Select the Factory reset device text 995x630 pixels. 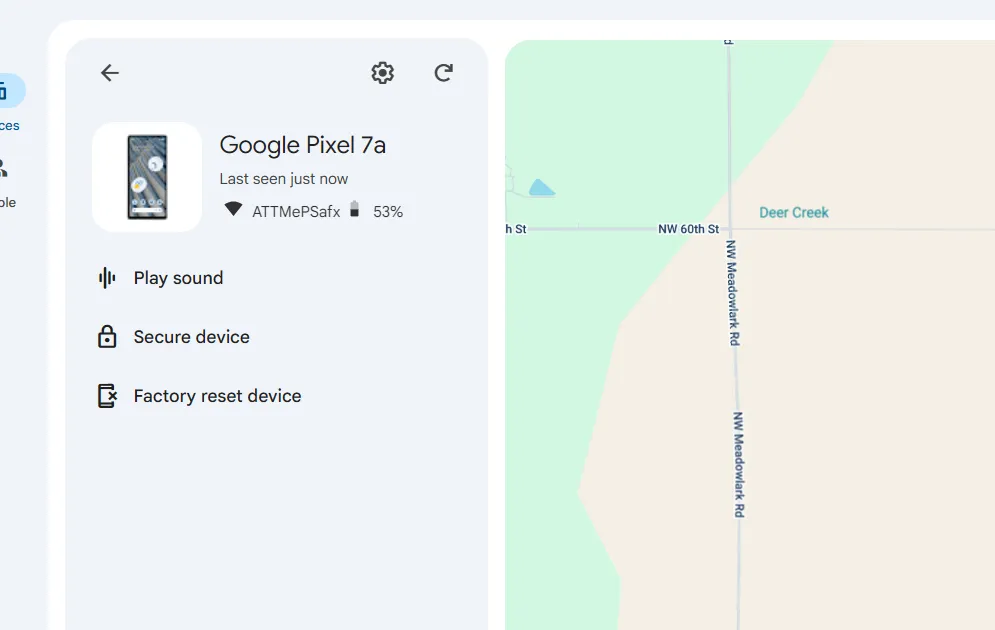217,396
